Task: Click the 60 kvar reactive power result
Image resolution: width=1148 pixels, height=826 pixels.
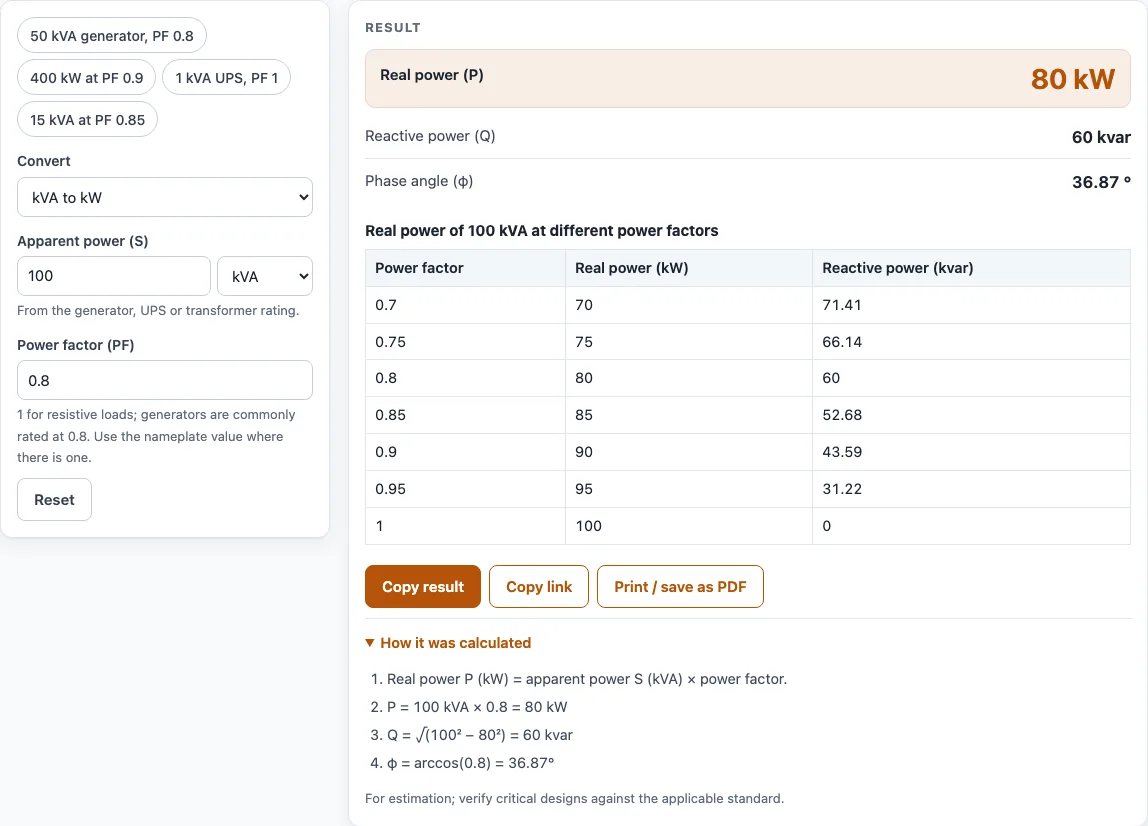Action: click(x=1101, y=137)
